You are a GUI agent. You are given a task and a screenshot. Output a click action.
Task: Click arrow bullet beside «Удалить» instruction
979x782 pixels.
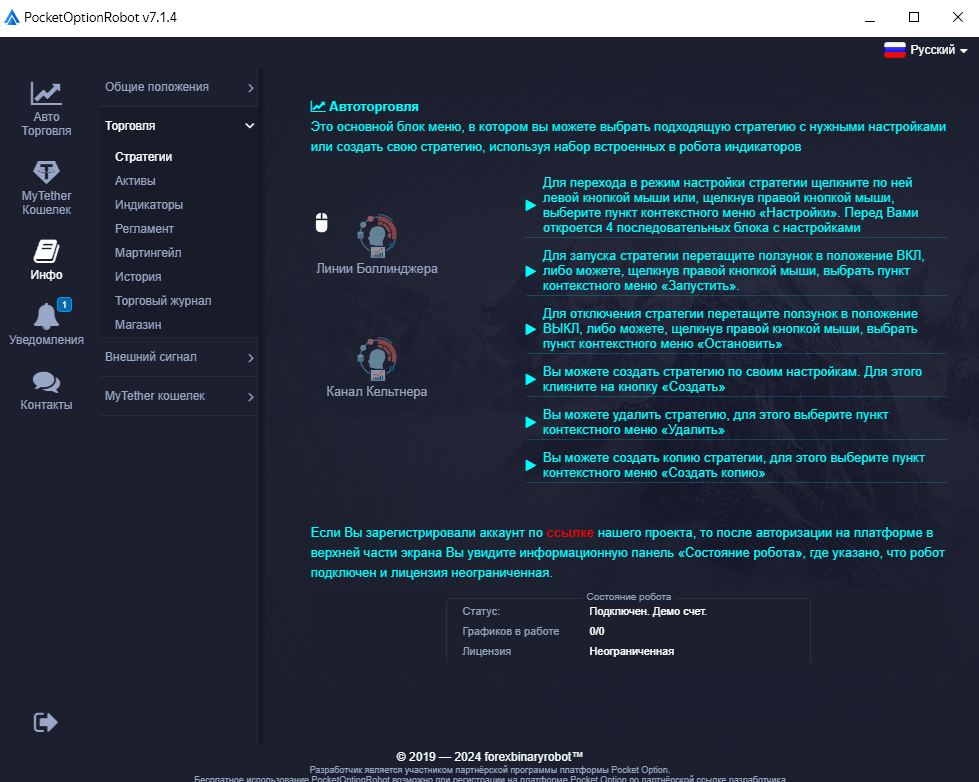(531, 422)
